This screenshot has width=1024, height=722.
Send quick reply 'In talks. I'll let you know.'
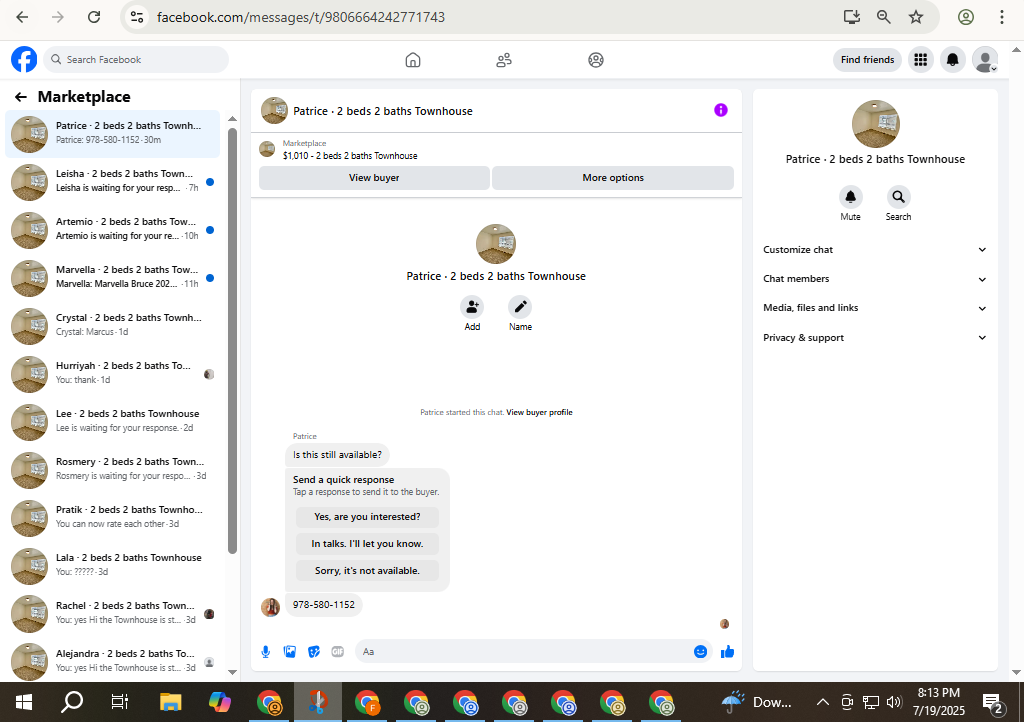point(367,544)
